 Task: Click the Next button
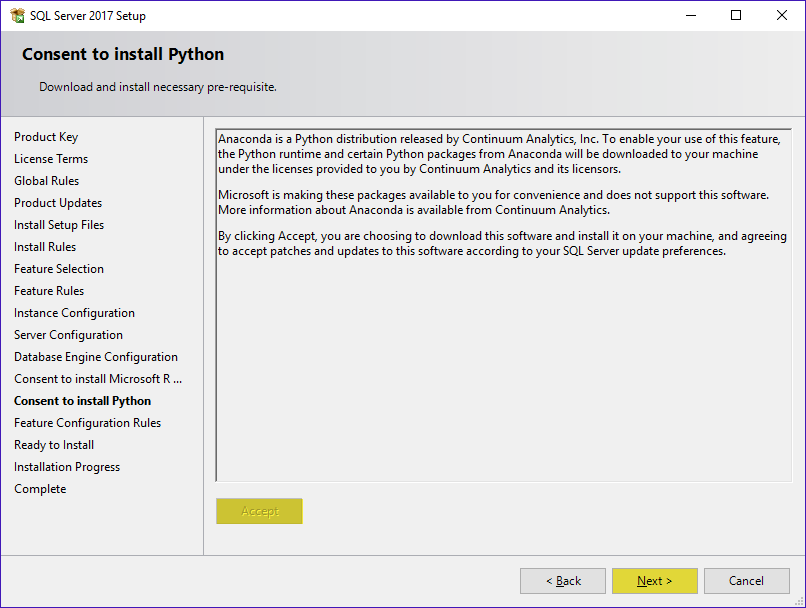click(x=654, y=581)
